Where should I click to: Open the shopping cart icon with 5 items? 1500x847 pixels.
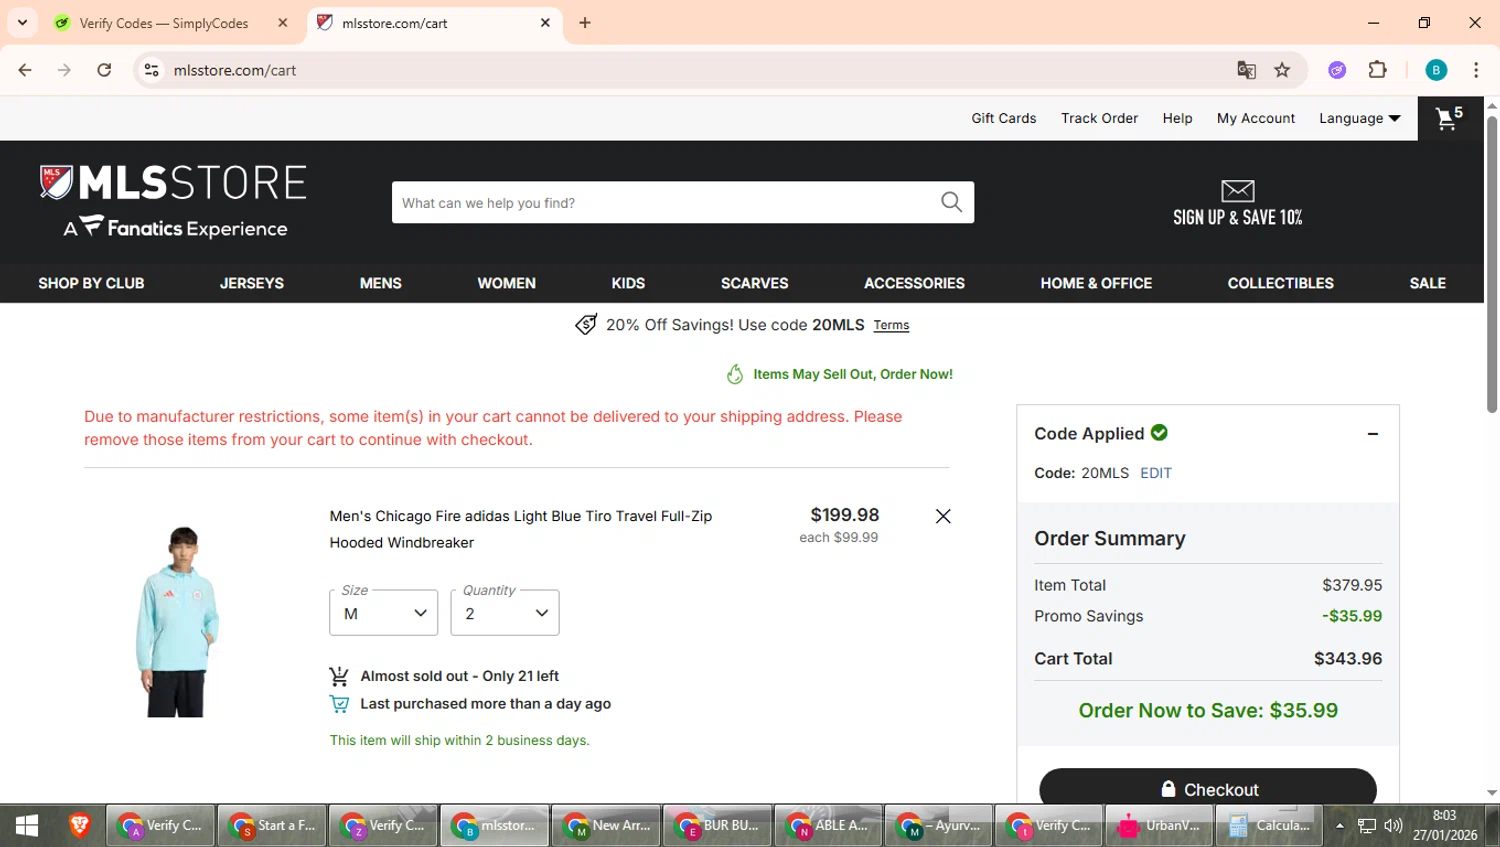[x=1449, y=118]
